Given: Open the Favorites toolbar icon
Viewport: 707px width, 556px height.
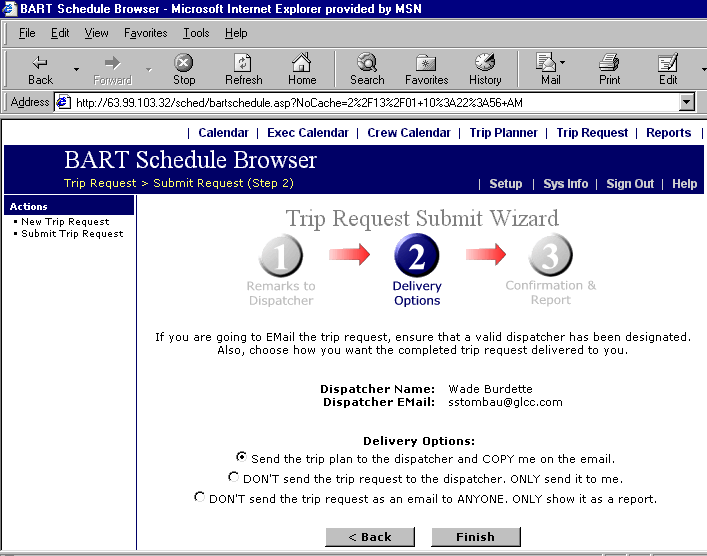Looking at the screenshot, I should (x=426, y=62).
